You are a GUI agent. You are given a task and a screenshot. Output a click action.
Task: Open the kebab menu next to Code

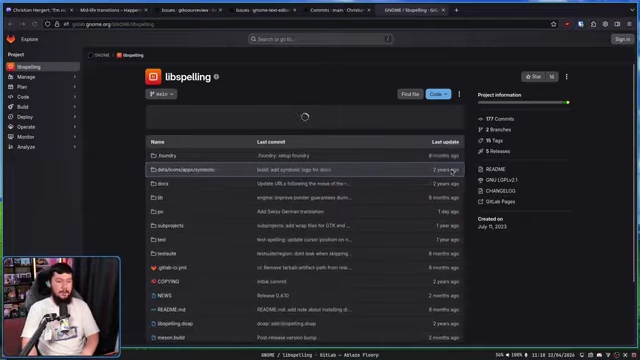click(459, 94)
